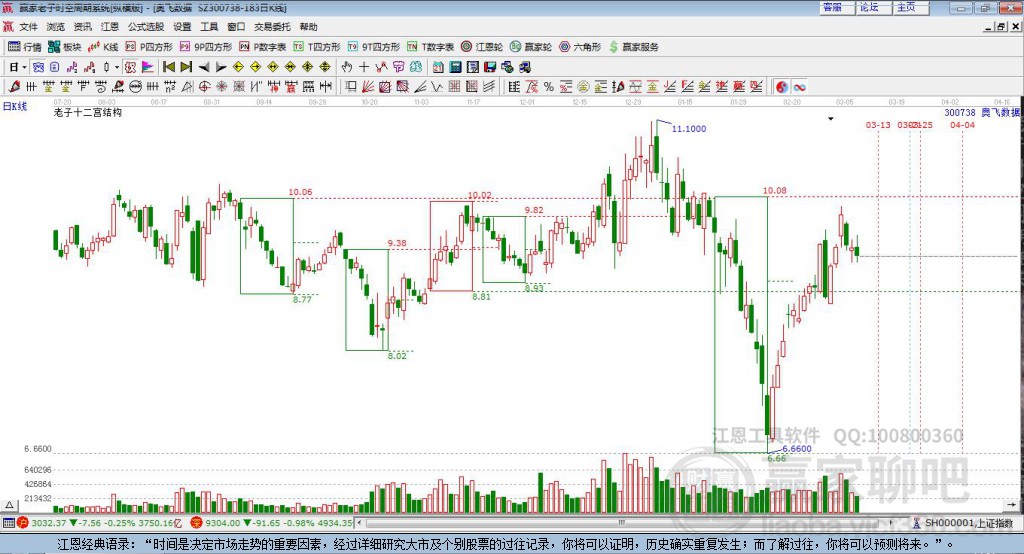The width and height of the screenshot is (1024, 554).
Task: Click the K线 toolbar button
Action: click(103, 47)
